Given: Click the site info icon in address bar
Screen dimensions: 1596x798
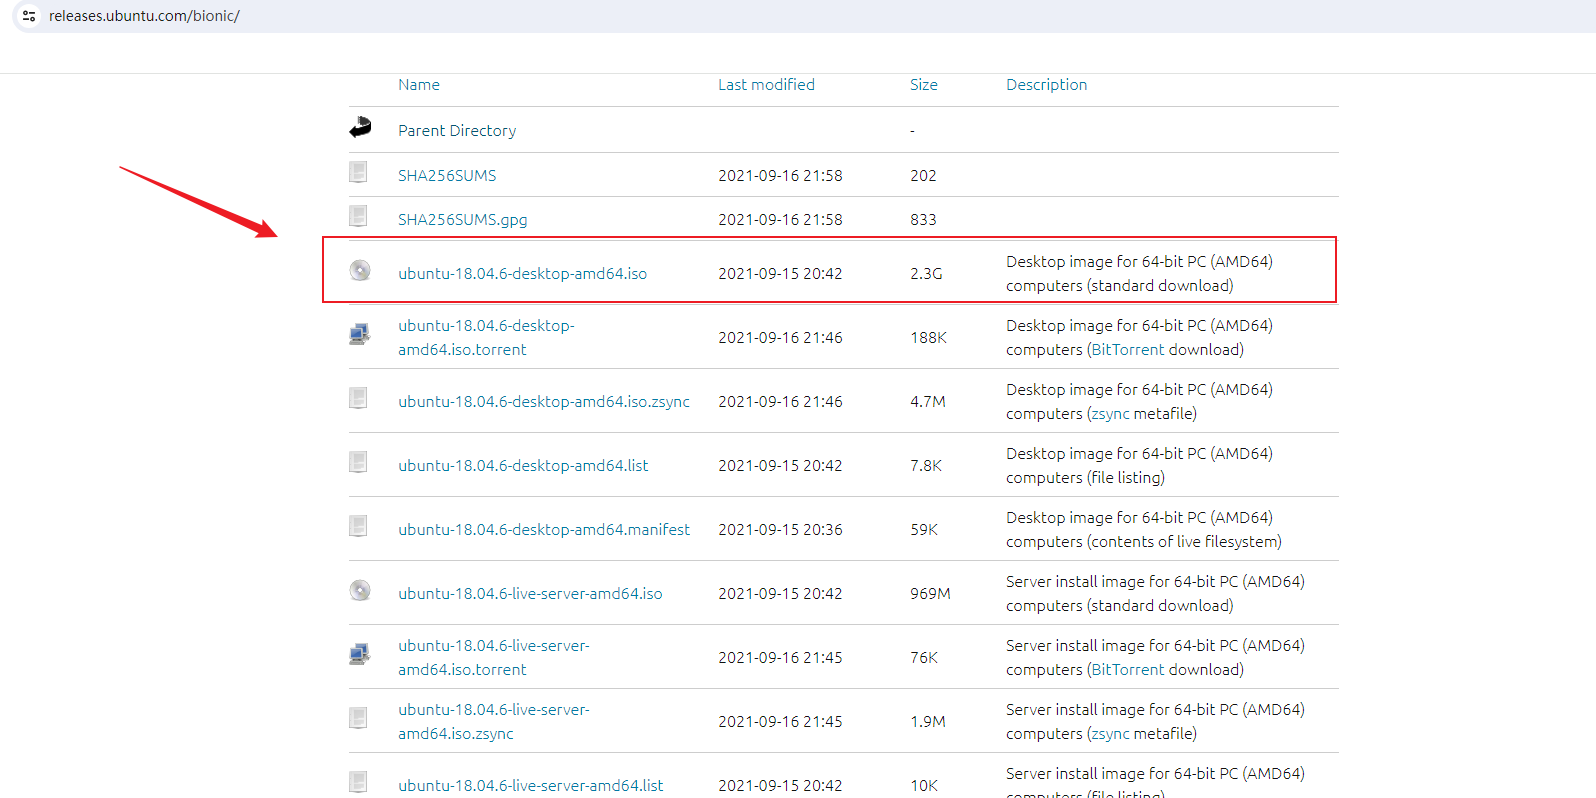Looking at the screenshot, I should click(x=29, y=16).
